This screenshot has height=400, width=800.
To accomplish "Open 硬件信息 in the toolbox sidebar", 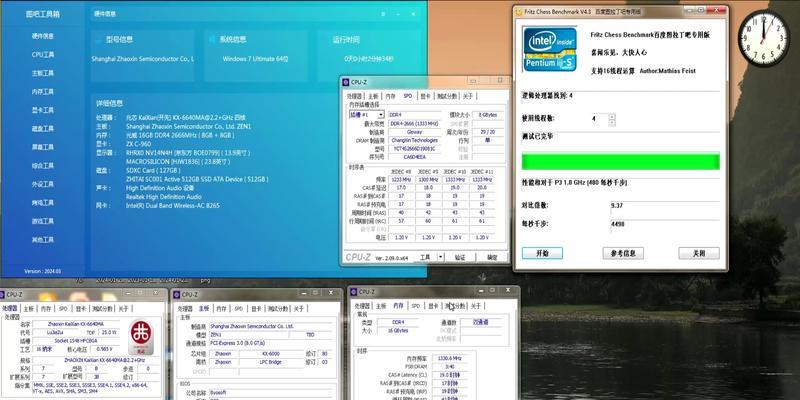I will [43, 36].
